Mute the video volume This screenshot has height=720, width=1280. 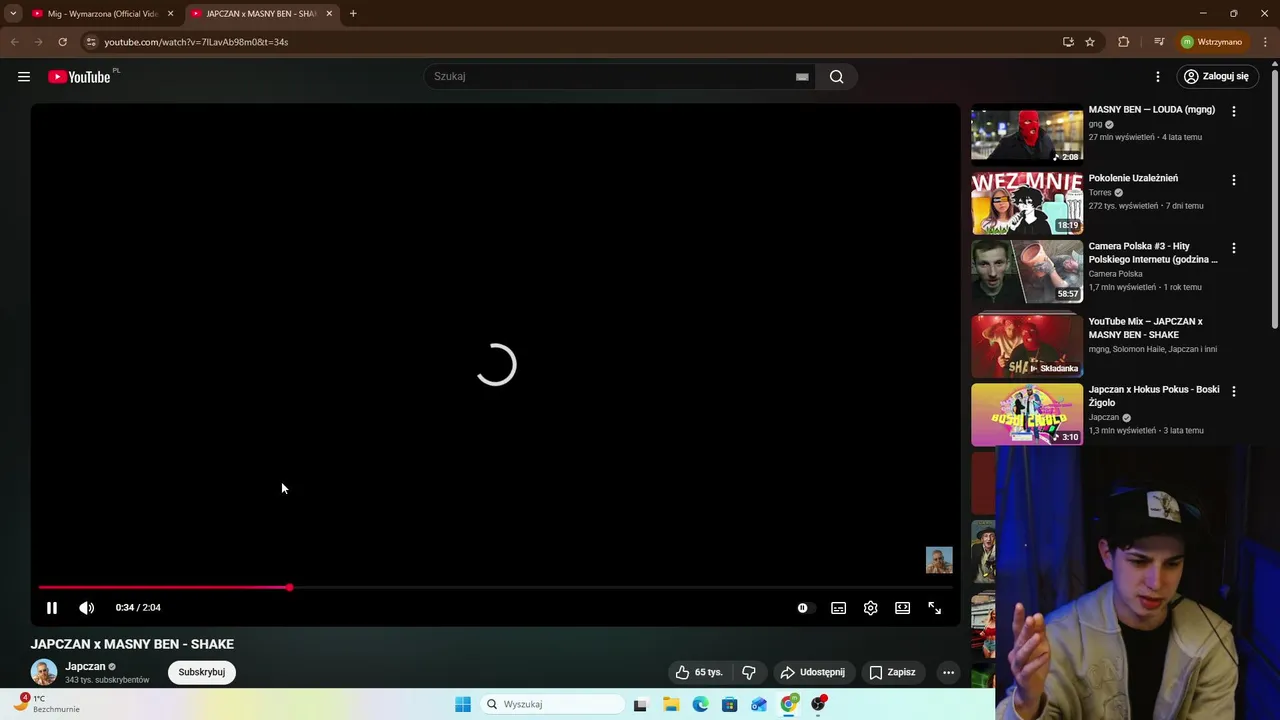87,608
